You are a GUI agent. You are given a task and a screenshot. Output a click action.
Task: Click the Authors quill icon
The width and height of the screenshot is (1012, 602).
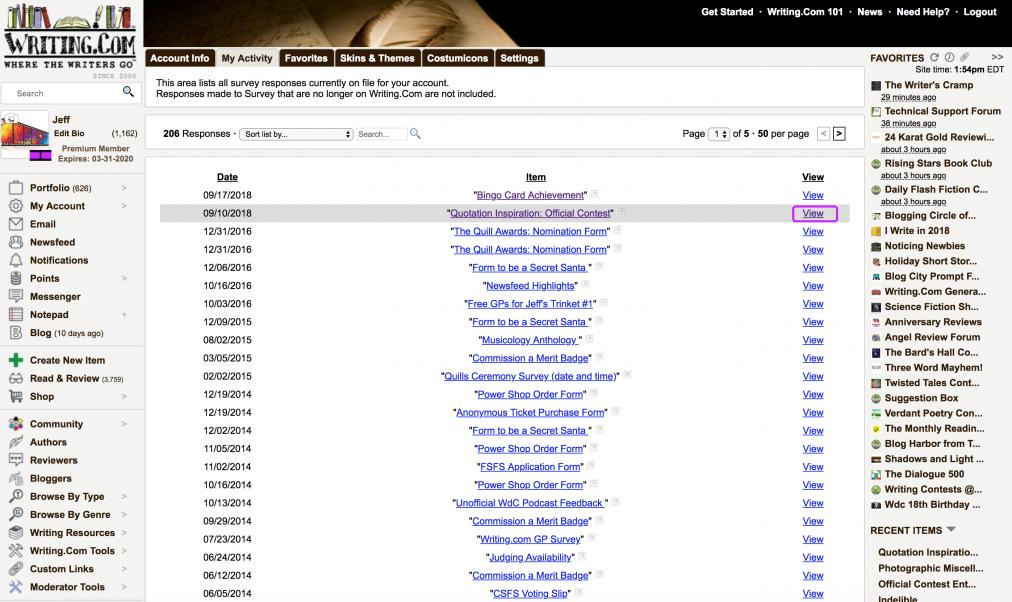[x=16, y=442]
